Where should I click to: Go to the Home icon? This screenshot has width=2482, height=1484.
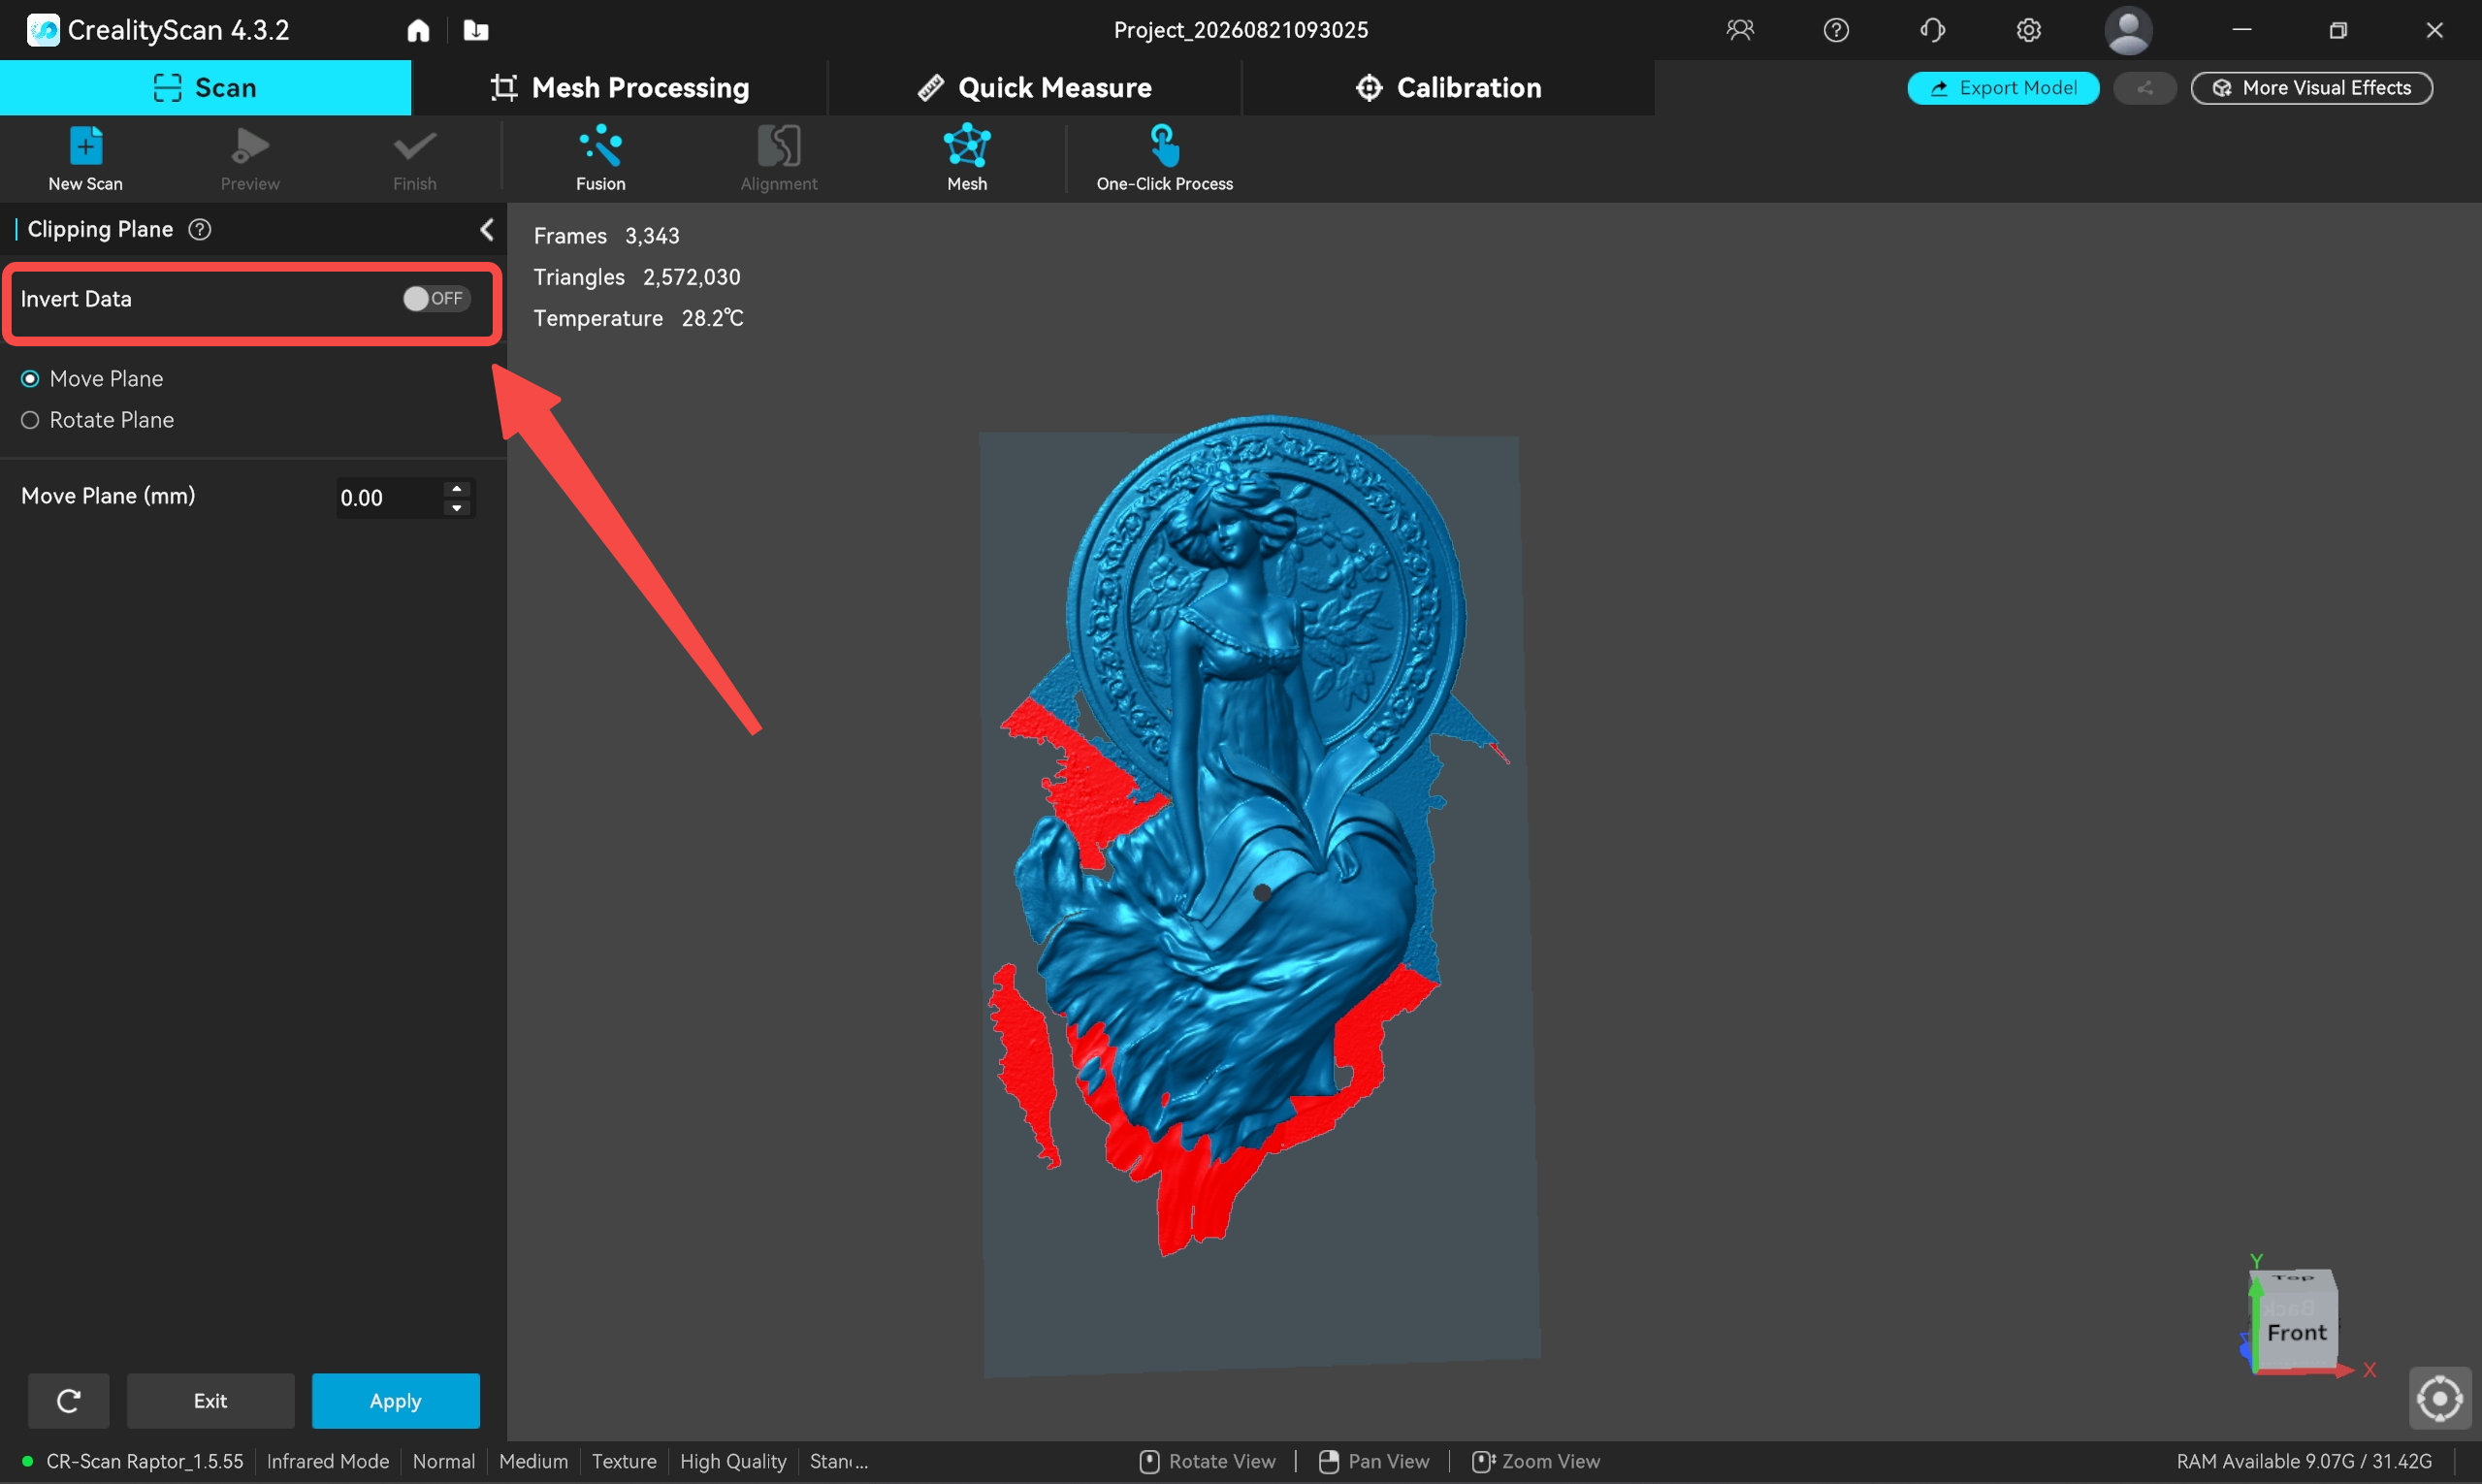418,30
